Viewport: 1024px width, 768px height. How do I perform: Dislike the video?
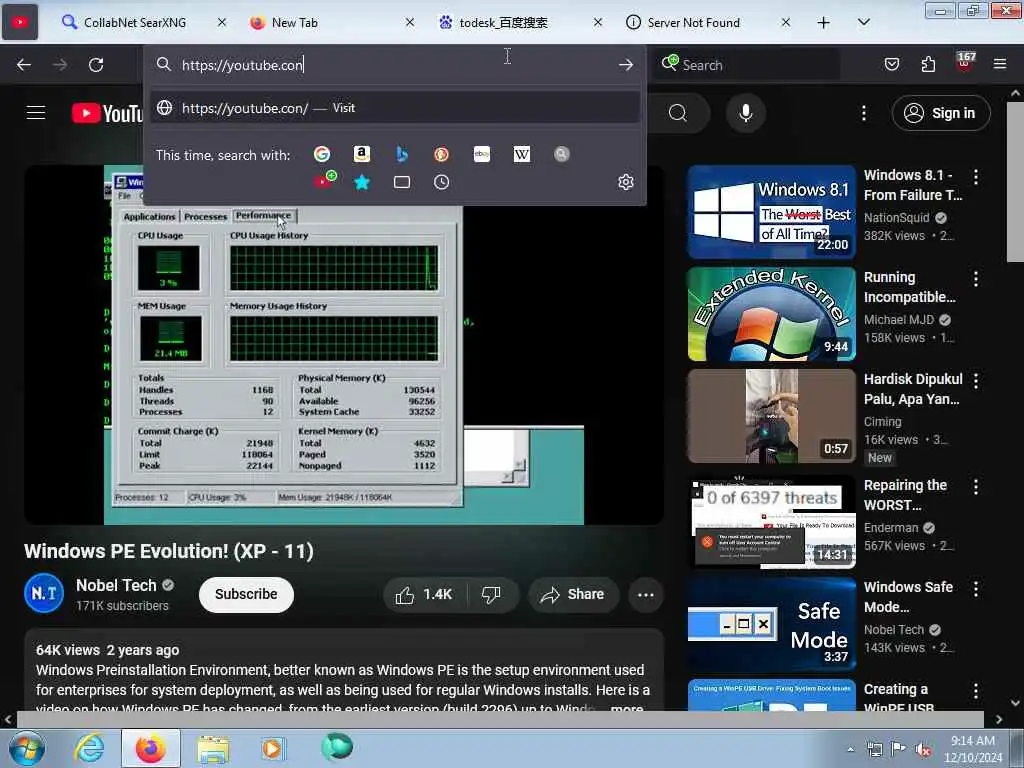(491, 594)
